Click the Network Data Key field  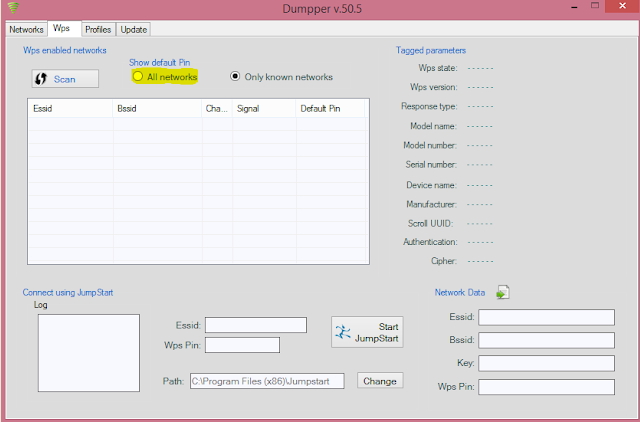pyautogui.click(x=547, y=363)
